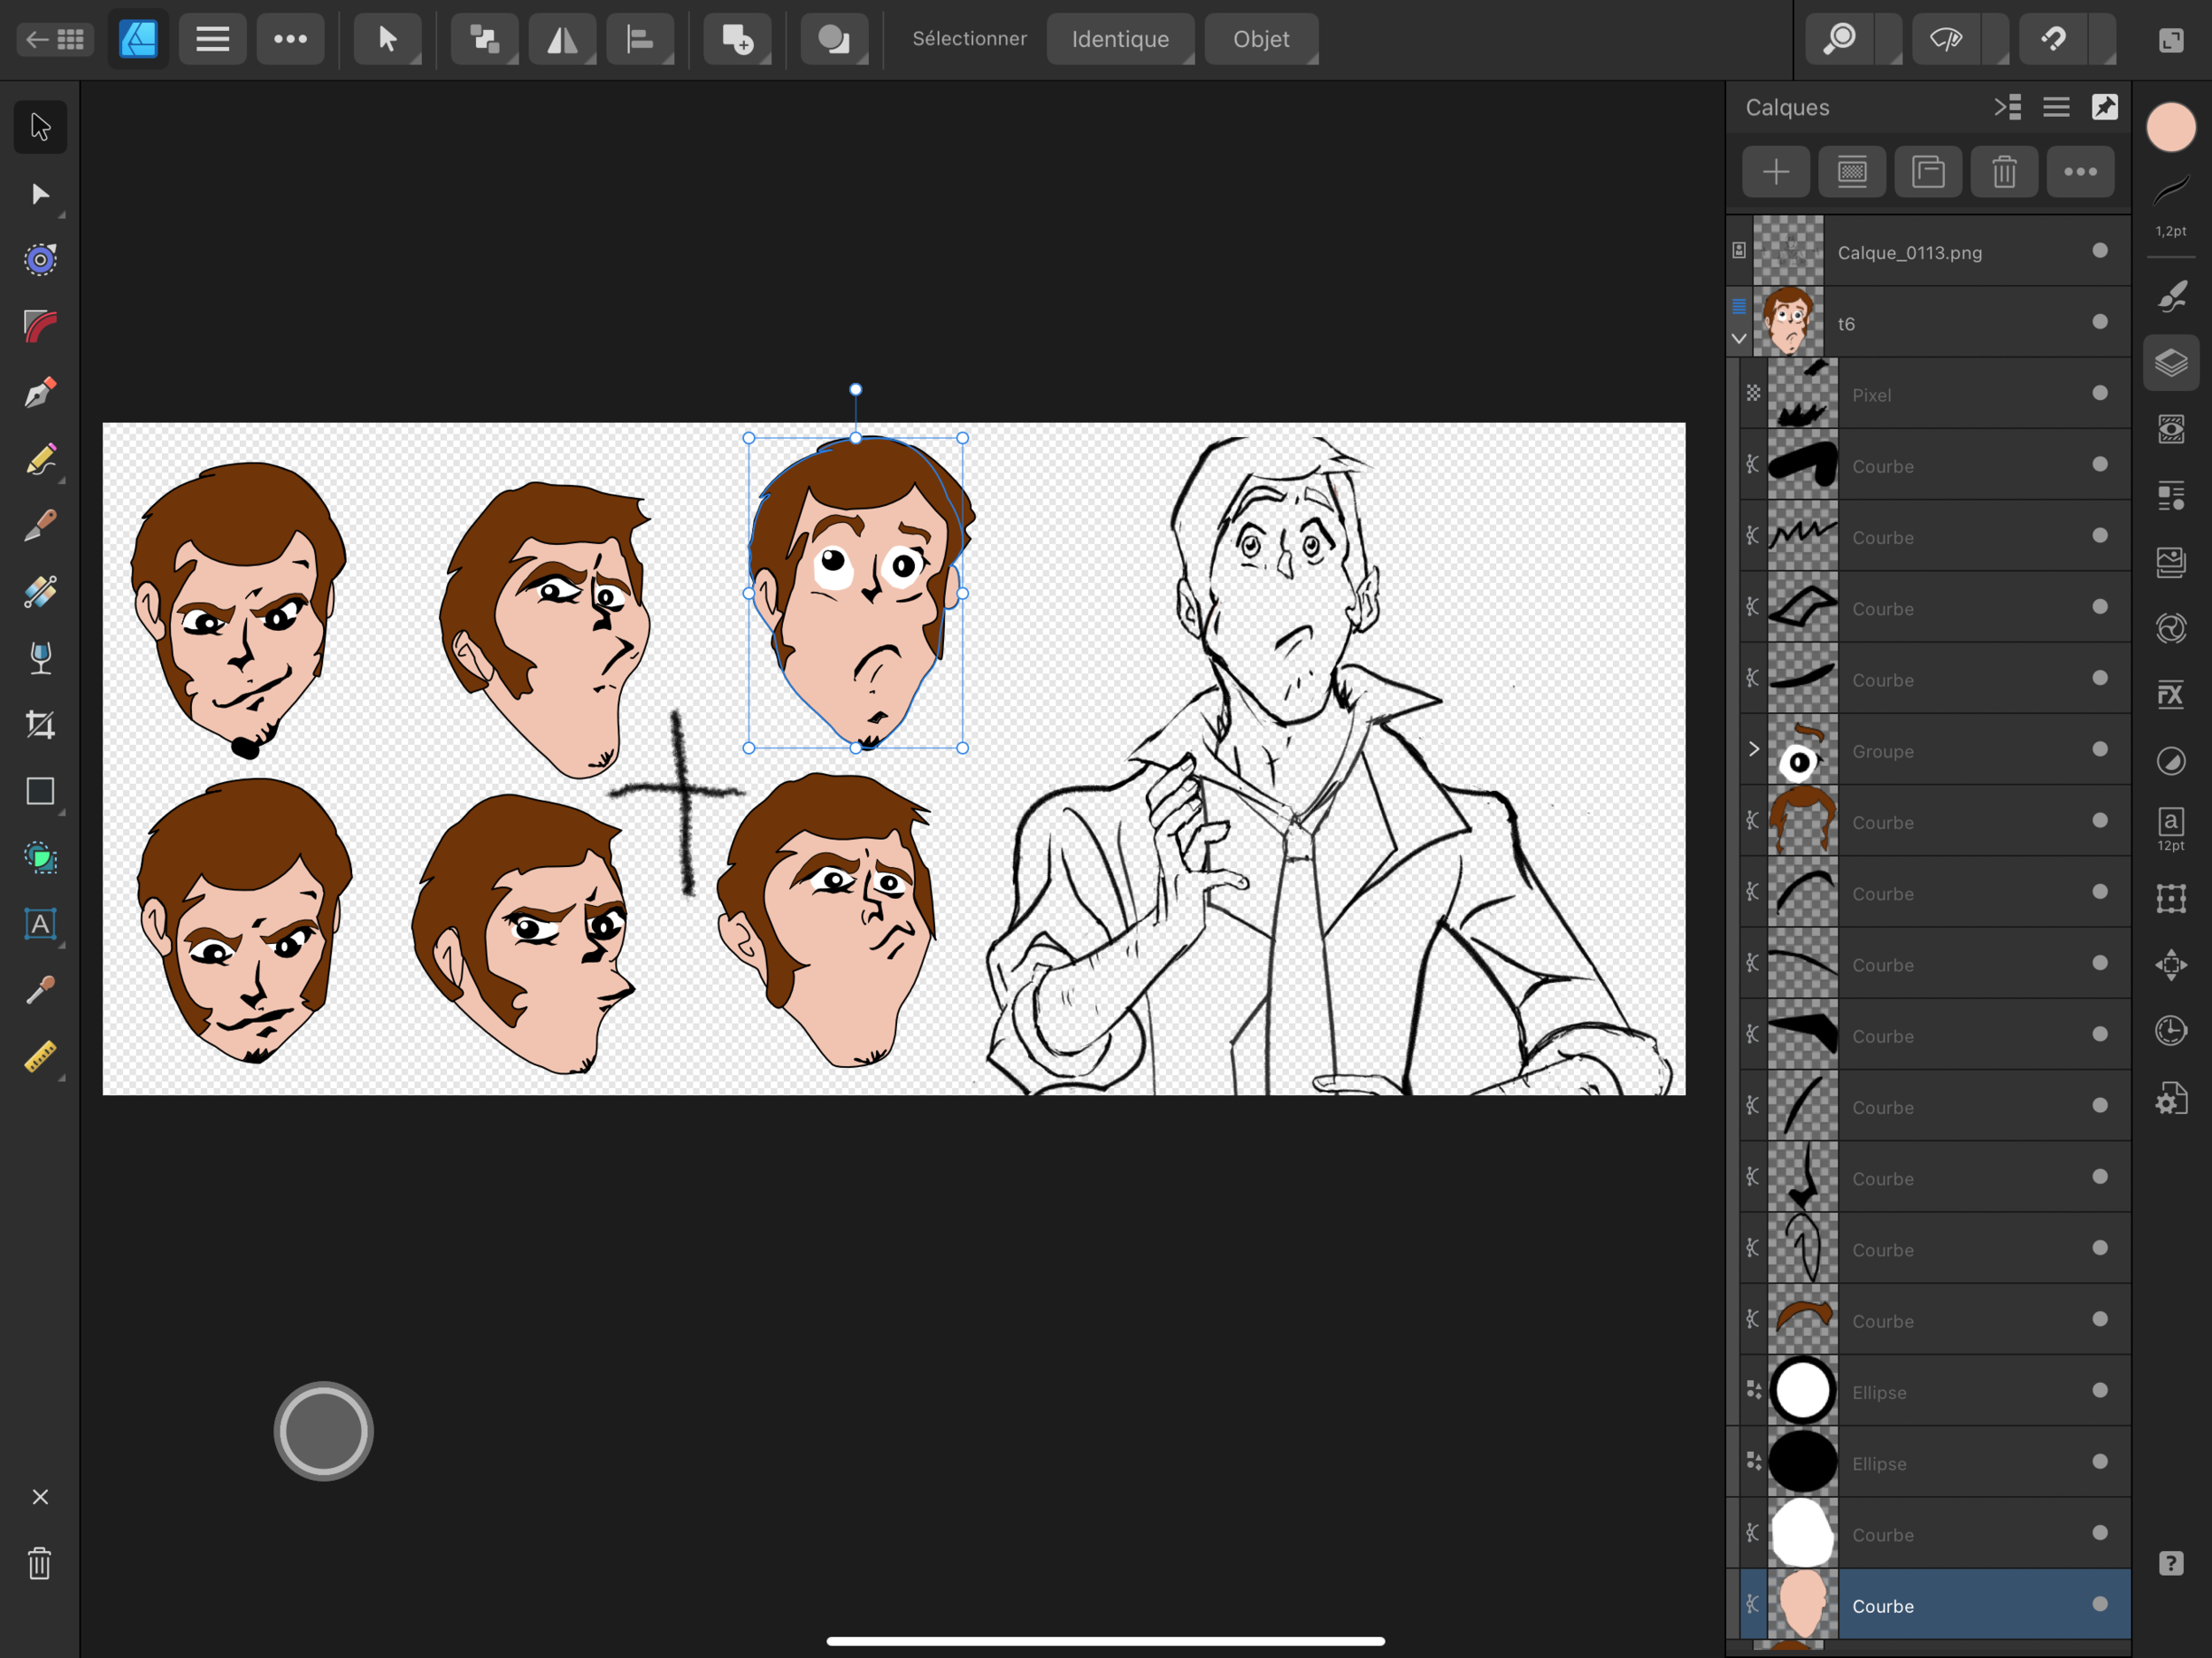The height and width of the screenshot is (1658, 2212).
Task: Delete the selected layer with trash icon
Action: [x=2004, y=172]
